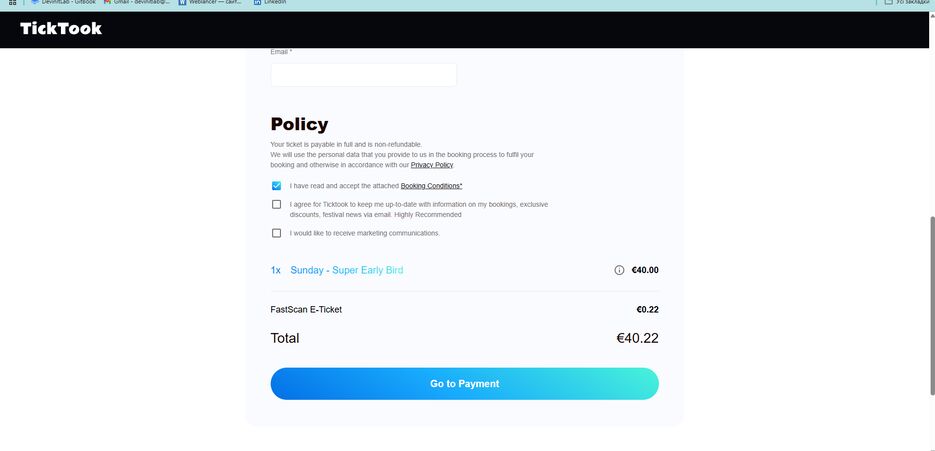Open the Gmail bookmark
The image size is (935, 451).
137,2
